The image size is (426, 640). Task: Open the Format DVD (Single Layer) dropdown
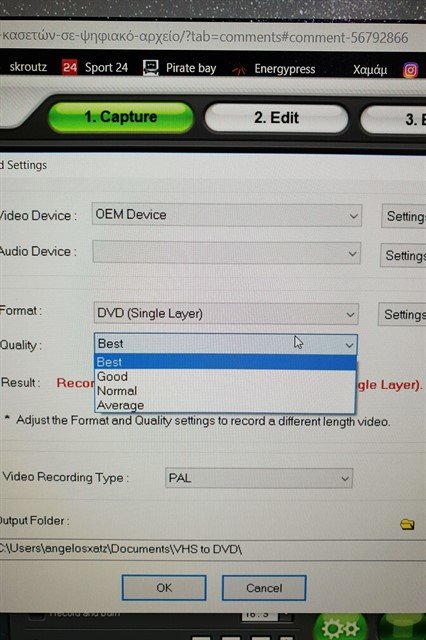[226, 313]
